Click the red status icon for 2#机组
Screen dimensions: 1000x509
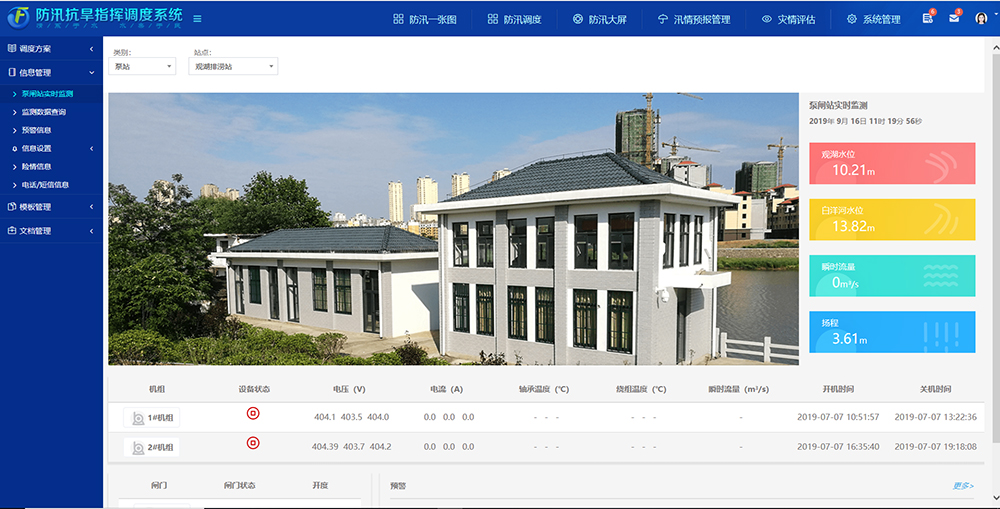(x=253, y=442)
